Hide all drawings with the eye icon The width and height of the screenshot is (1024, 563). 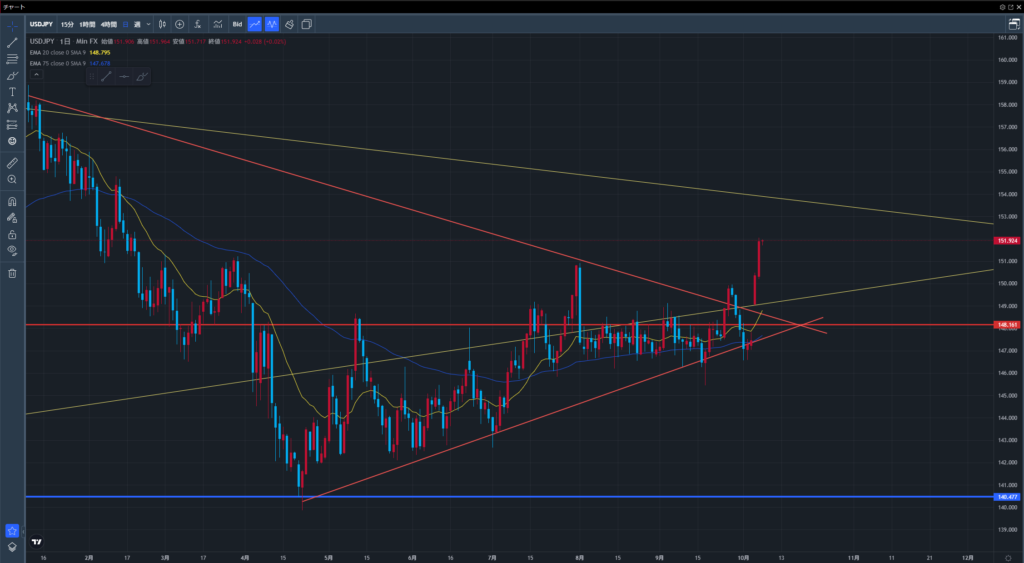12,250
